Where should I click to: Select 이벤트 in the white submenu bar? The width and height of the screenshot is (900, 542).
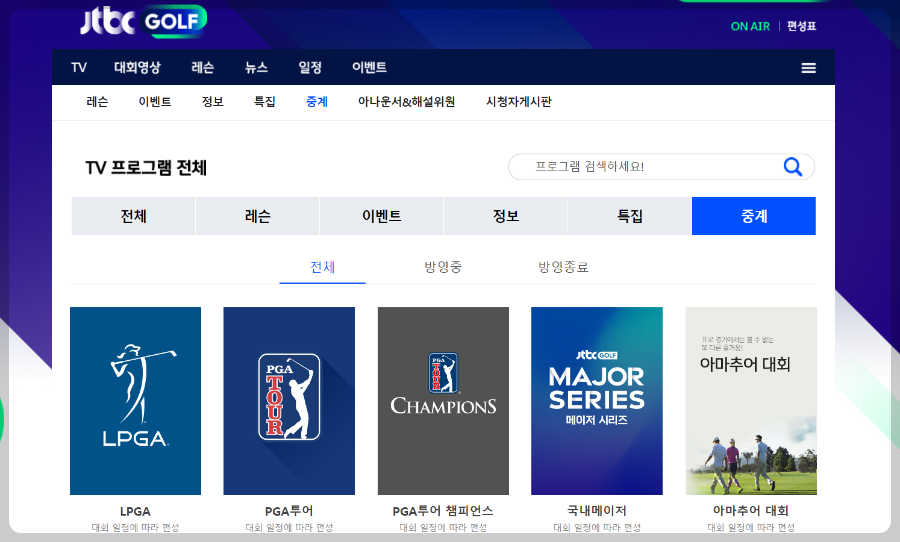pyautogui.click(x=154, y=102)
